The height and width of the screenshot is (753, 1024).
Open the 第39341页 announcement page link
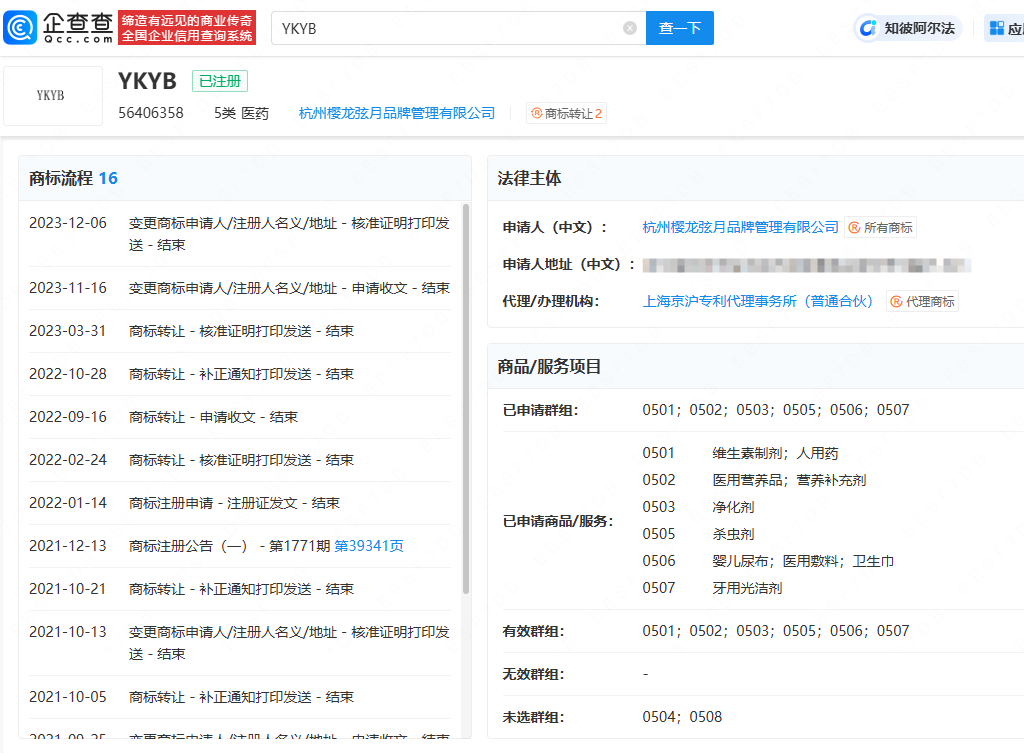click(369, 546)
